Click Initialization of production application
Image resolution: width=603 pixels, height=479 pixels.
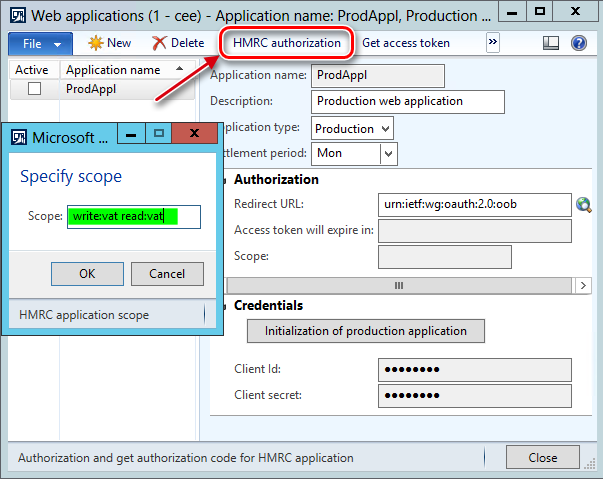tap(366, 331)
